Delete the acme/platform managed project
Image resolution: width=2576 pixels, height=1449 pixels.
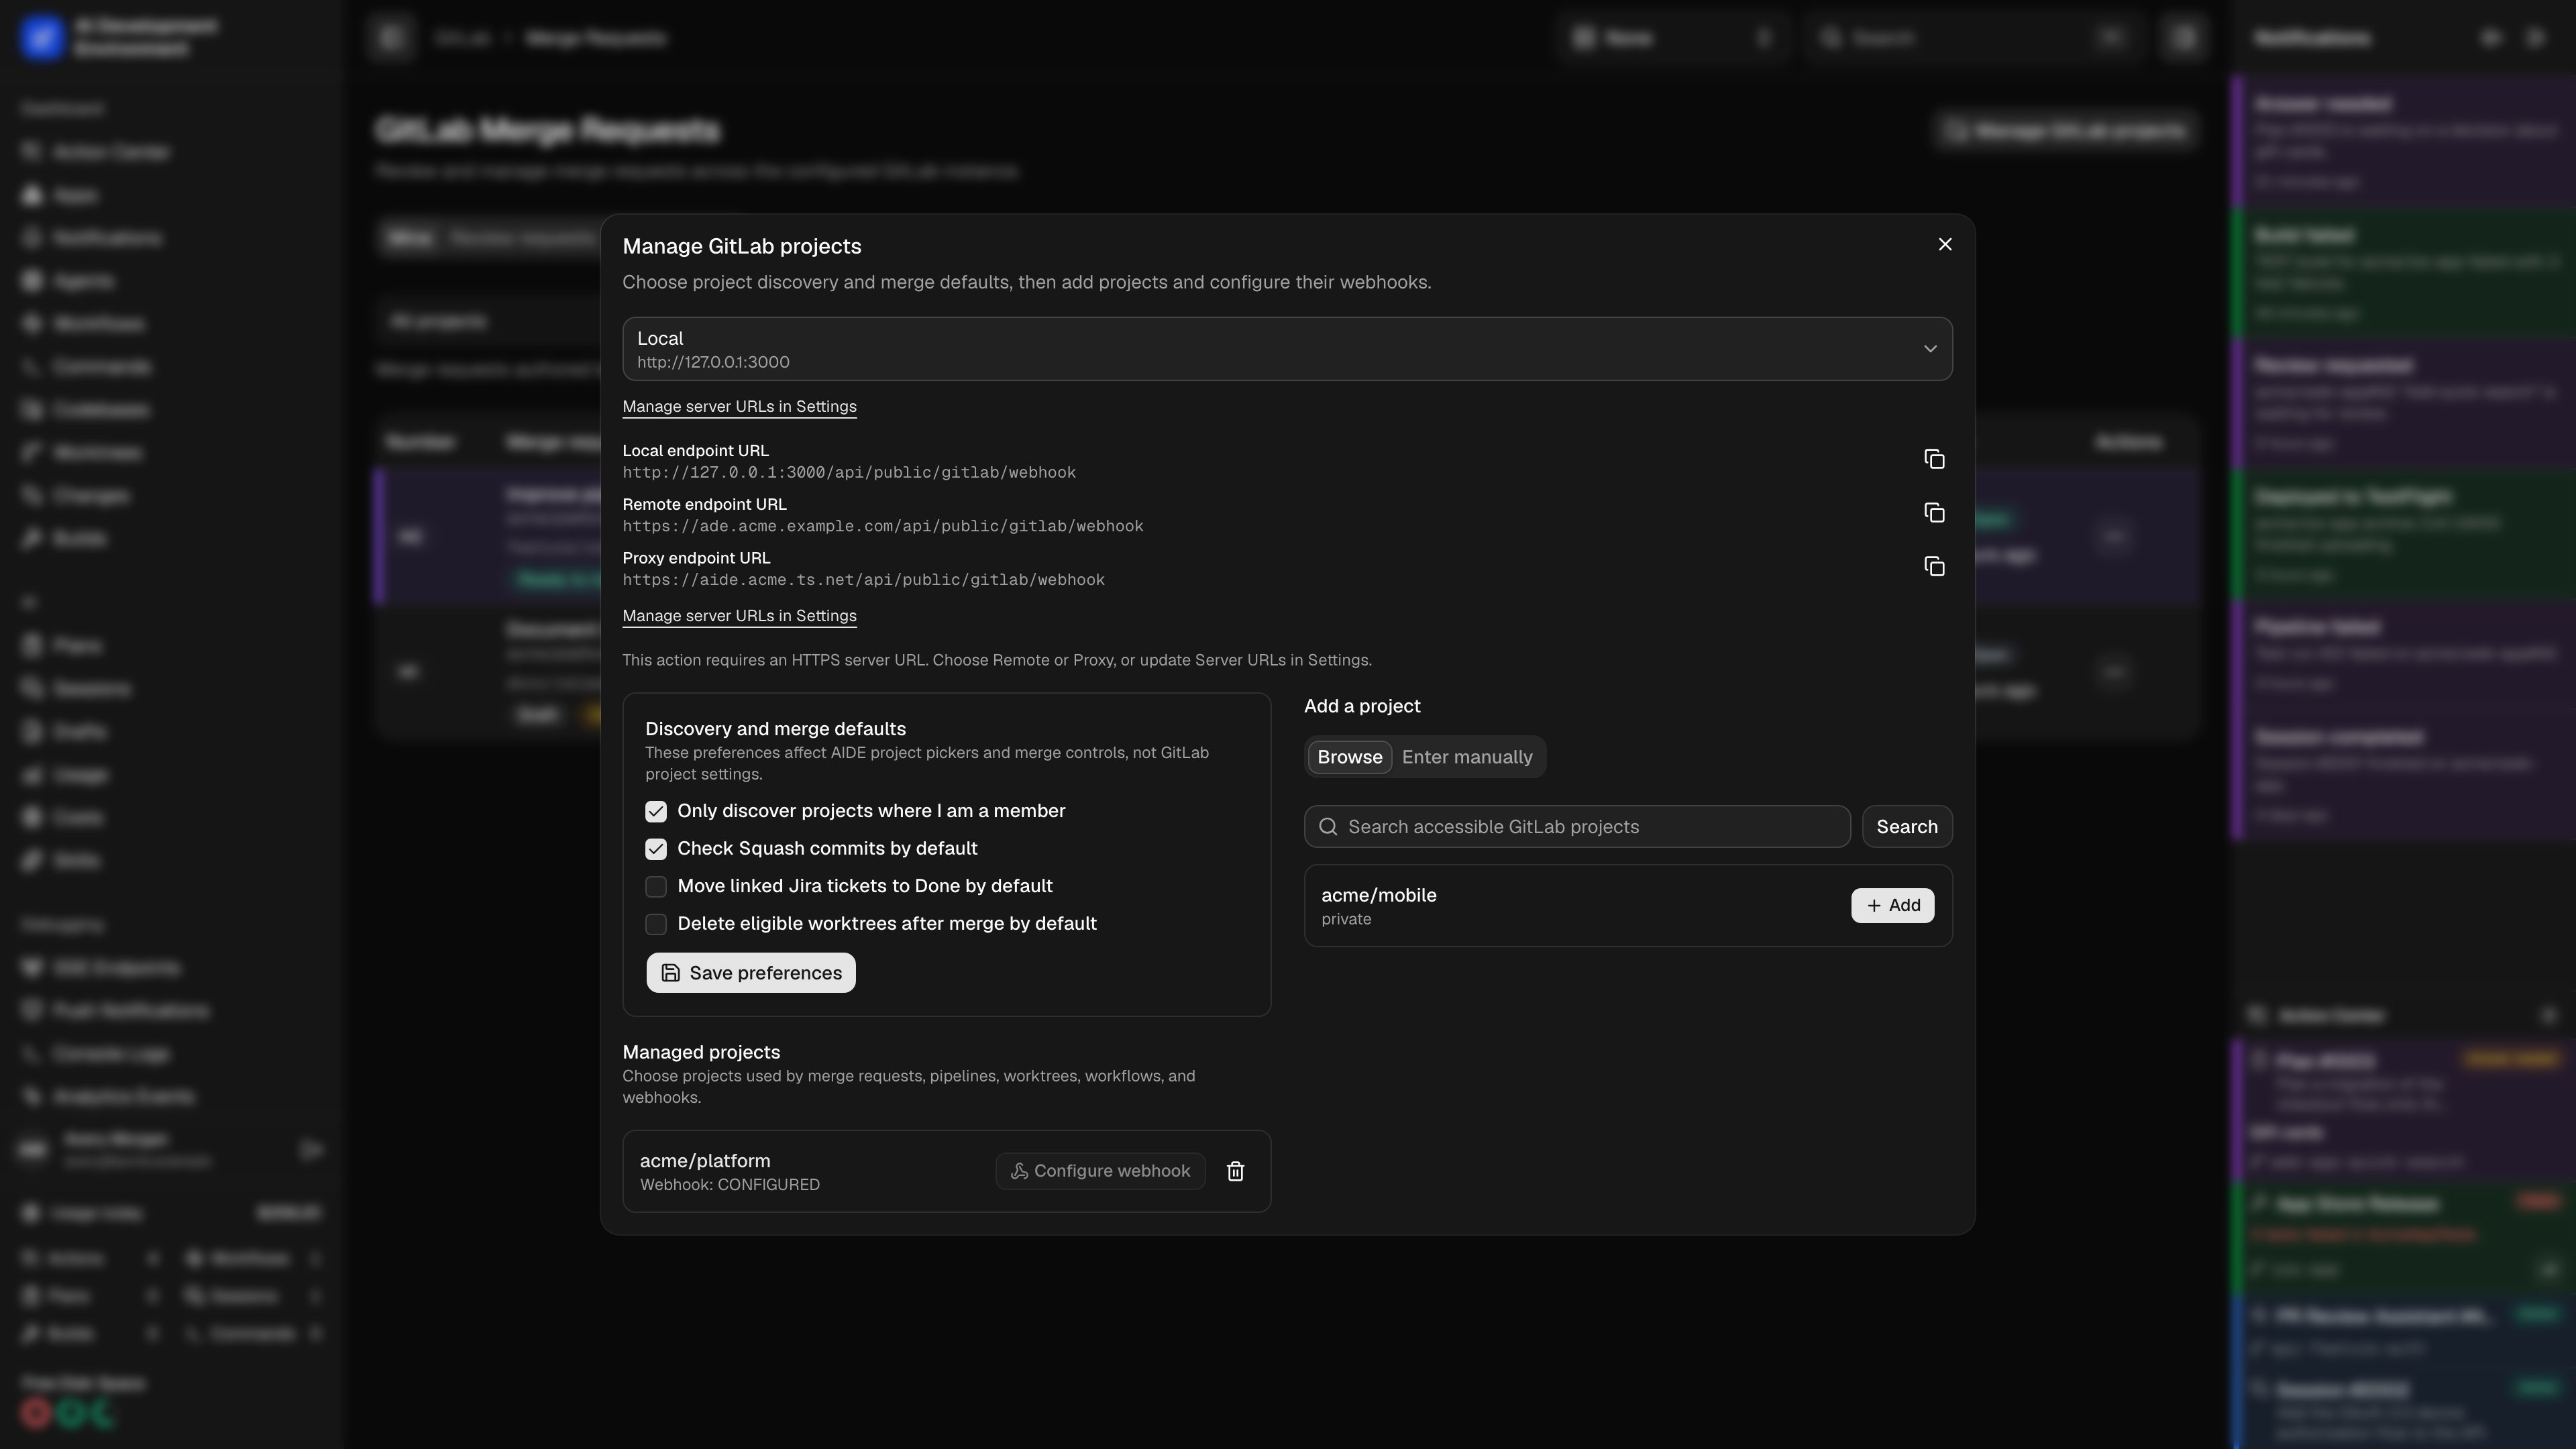pos(1236,1171)
